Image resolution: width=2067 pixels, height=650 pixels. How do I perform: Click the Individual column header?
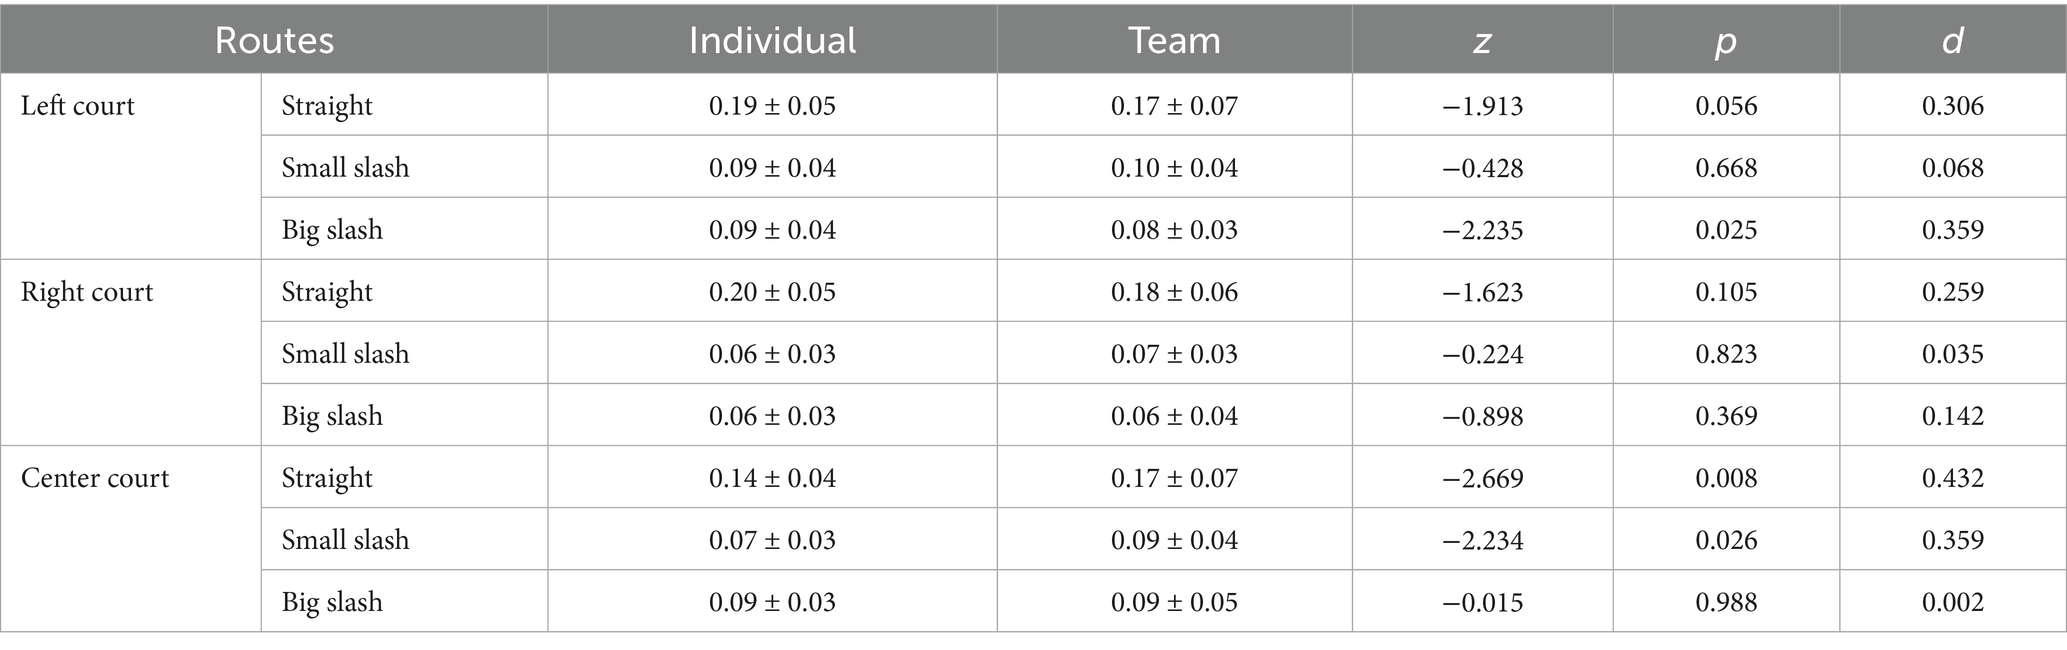[772, 41]
